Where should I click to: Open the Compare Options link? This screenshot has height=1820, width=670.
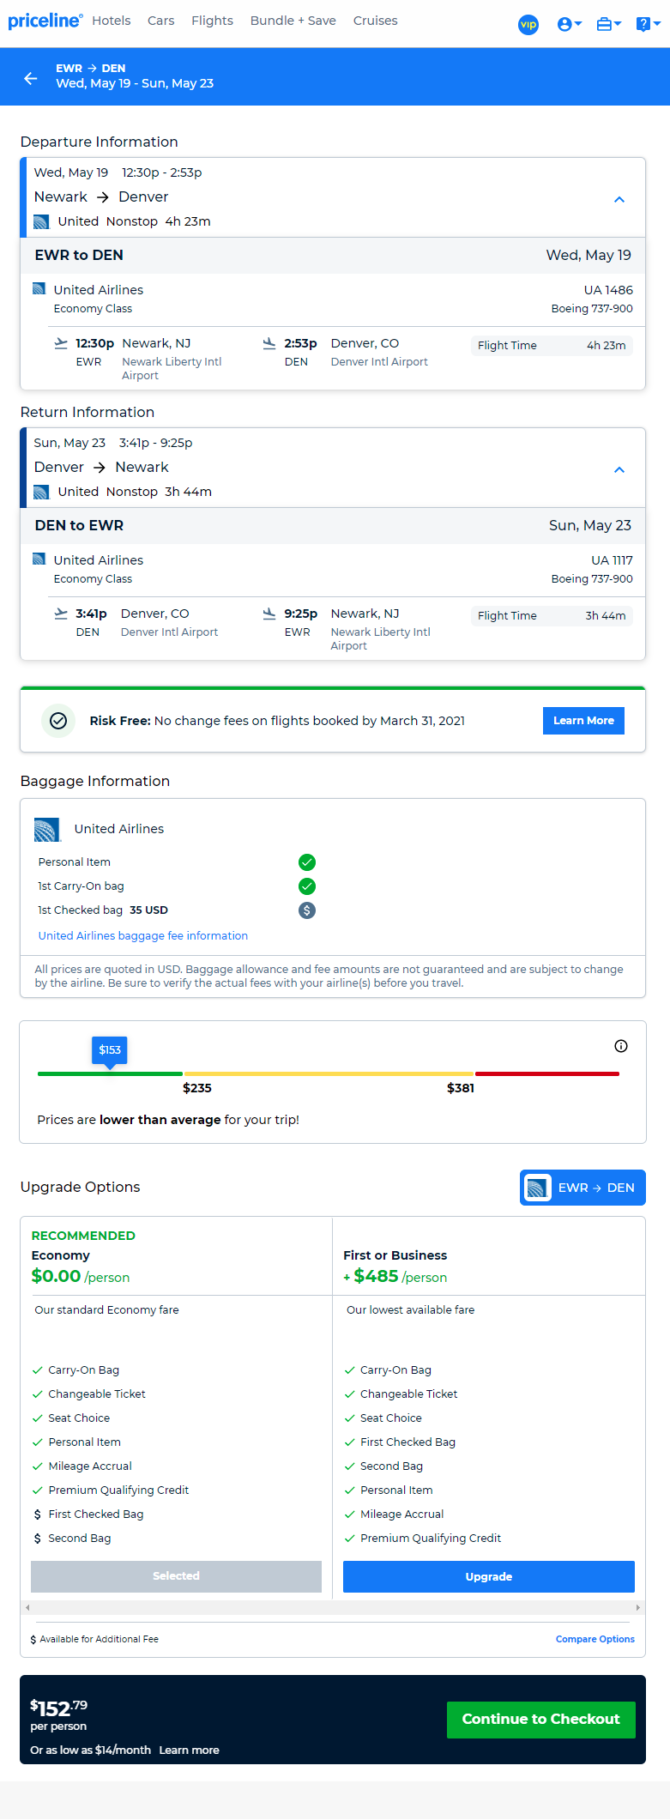click(x=595, y=1639)
